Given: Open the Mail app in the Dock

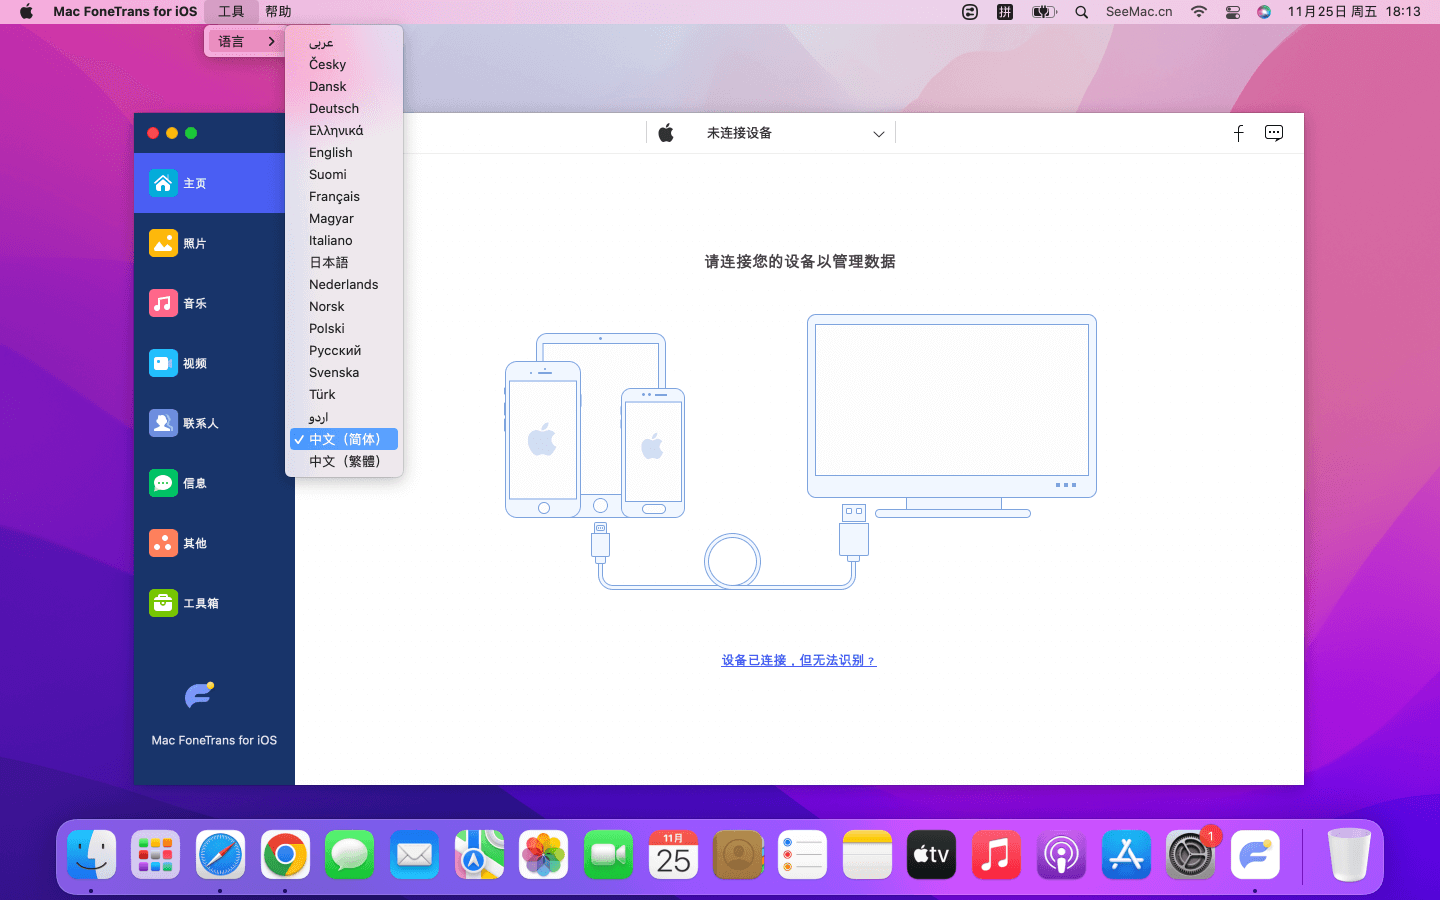Looking at the screenshot, I should point(414,855).
